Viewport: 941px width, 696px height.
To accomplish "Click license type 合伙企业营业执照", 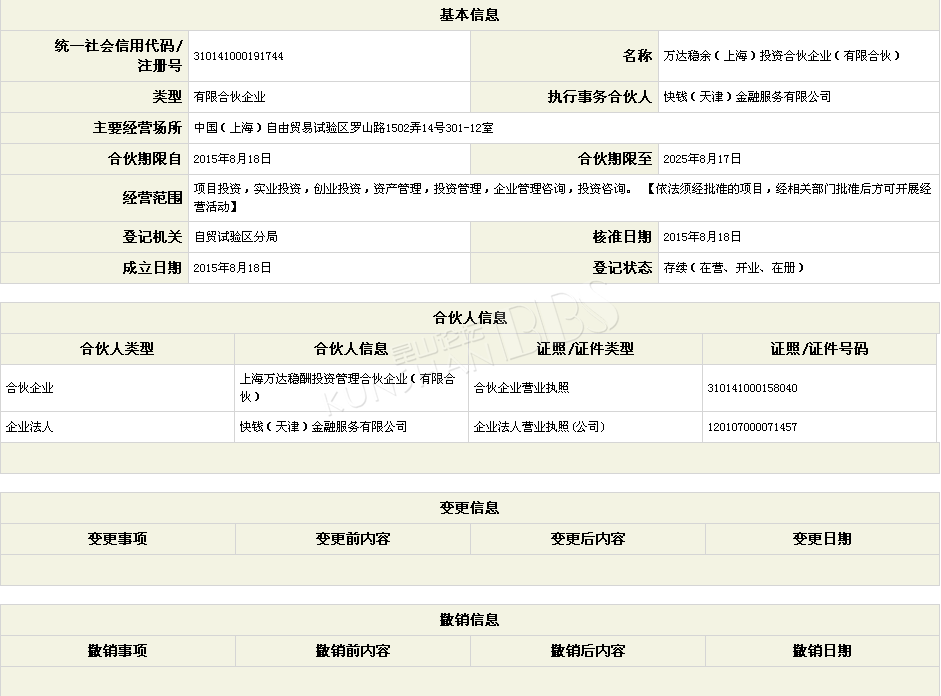I will coord(521,388).
